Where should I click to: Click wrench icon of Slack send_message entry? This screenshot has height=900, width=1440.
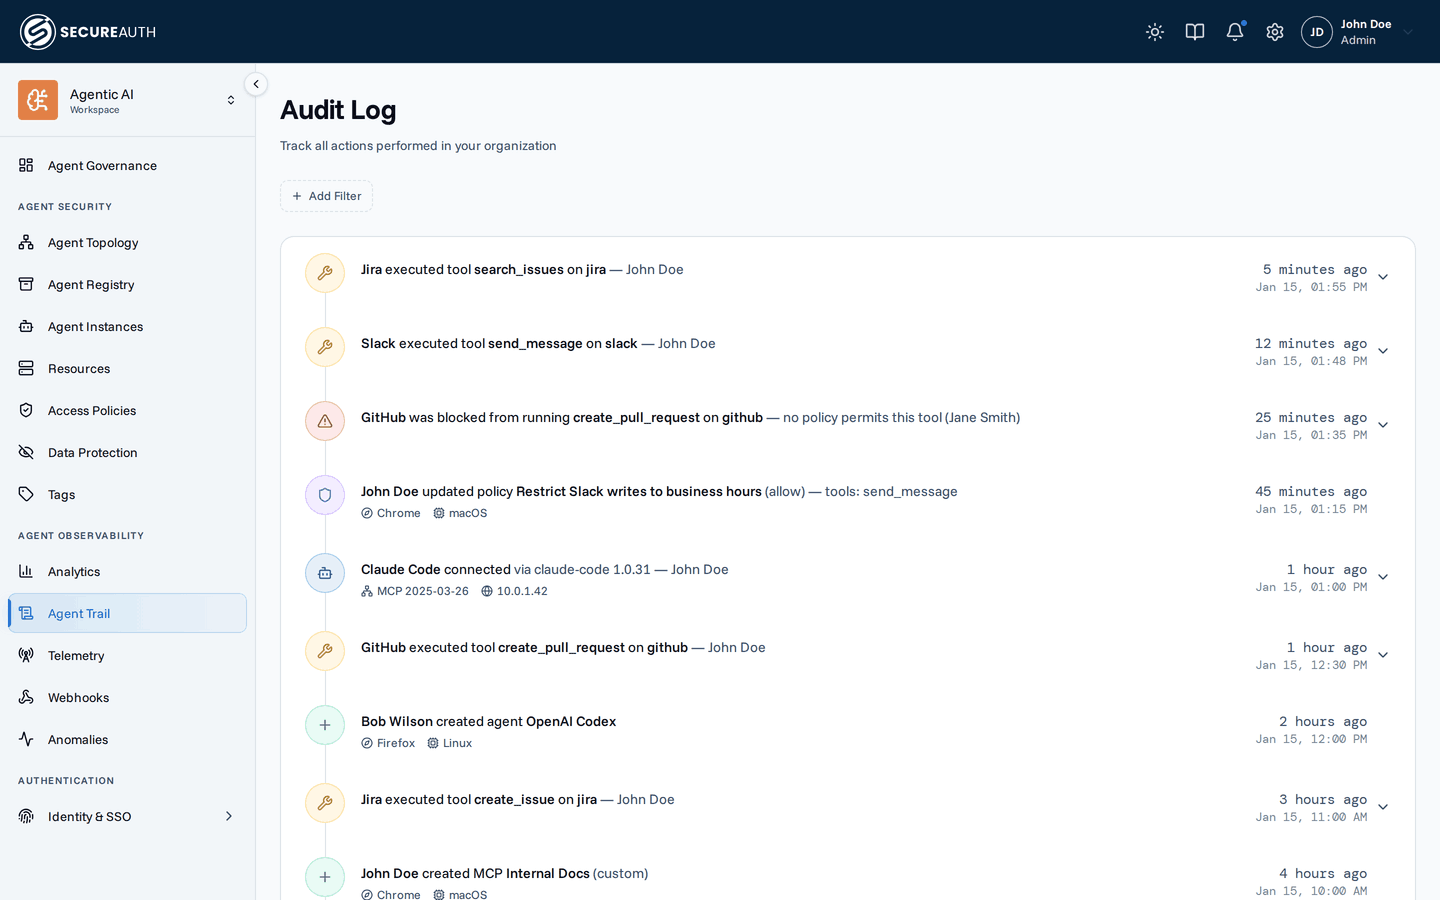pos(325,347)
